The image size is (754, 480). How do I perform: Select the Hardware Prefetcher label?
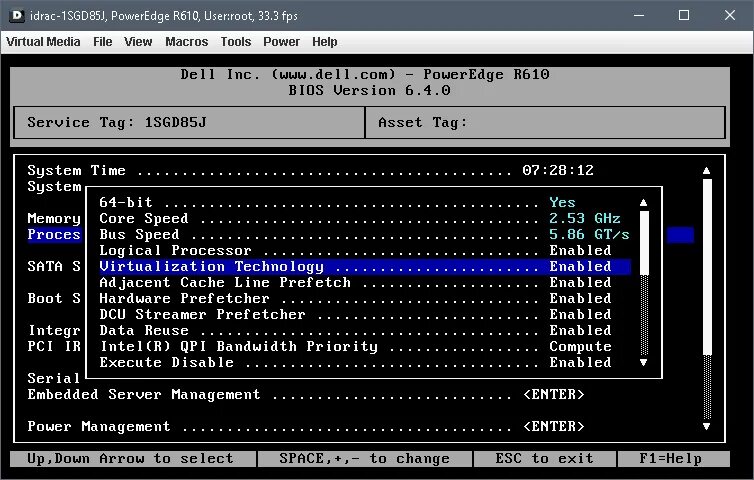click(x=184, y=298)
